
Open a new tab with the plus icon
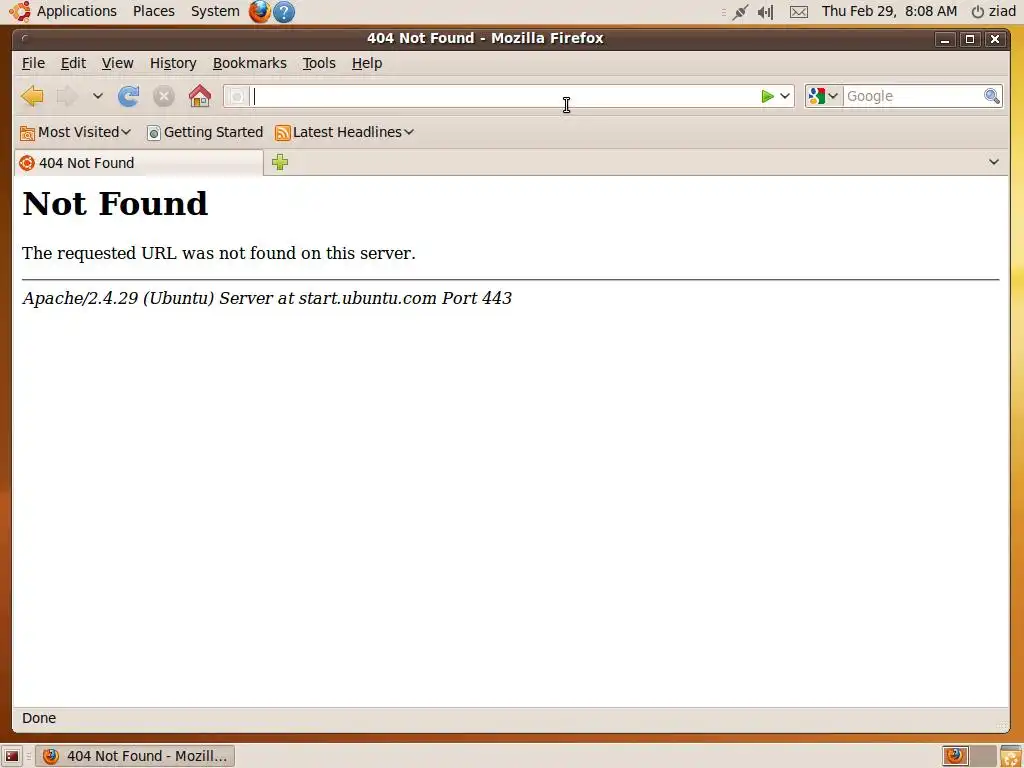pyautogui.click(x=280, y=162)
